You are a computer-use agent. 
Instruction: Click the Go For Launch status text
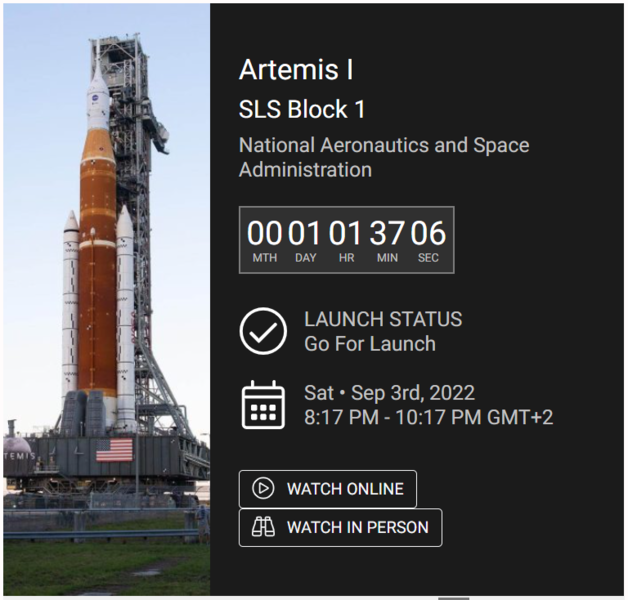(x=370, y=344)
